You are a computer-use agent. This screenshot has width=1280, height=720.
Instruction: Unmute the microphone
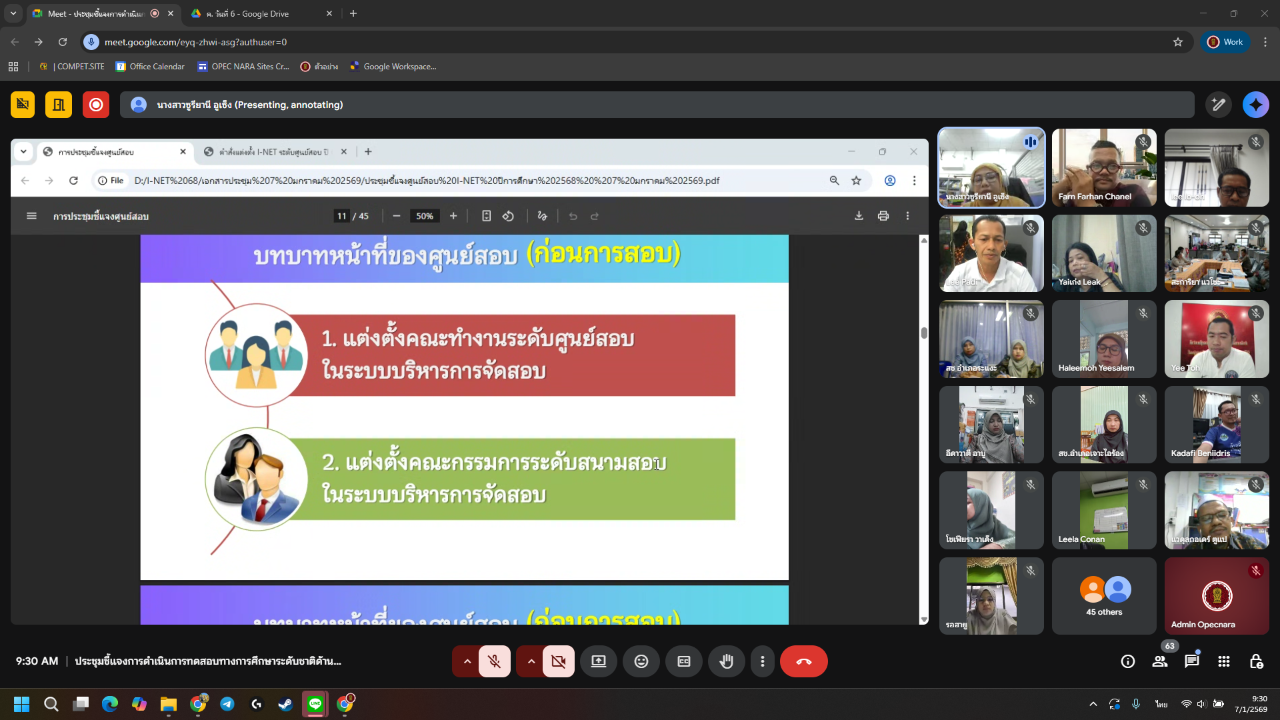tap(494, 661)
